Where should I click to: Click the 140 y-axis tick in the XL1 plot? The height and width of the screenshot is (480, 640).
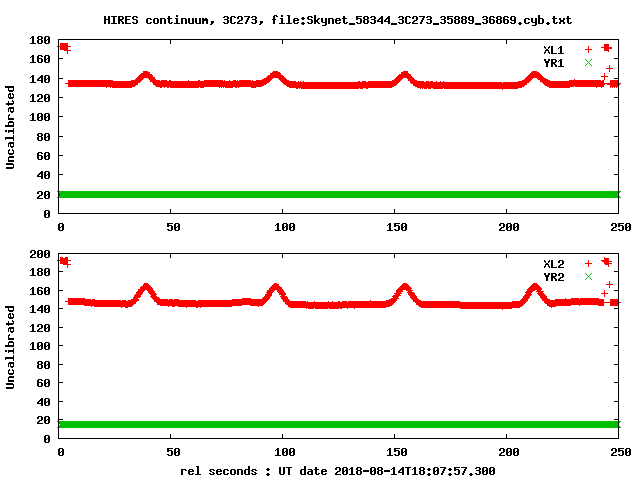[40, 79]
